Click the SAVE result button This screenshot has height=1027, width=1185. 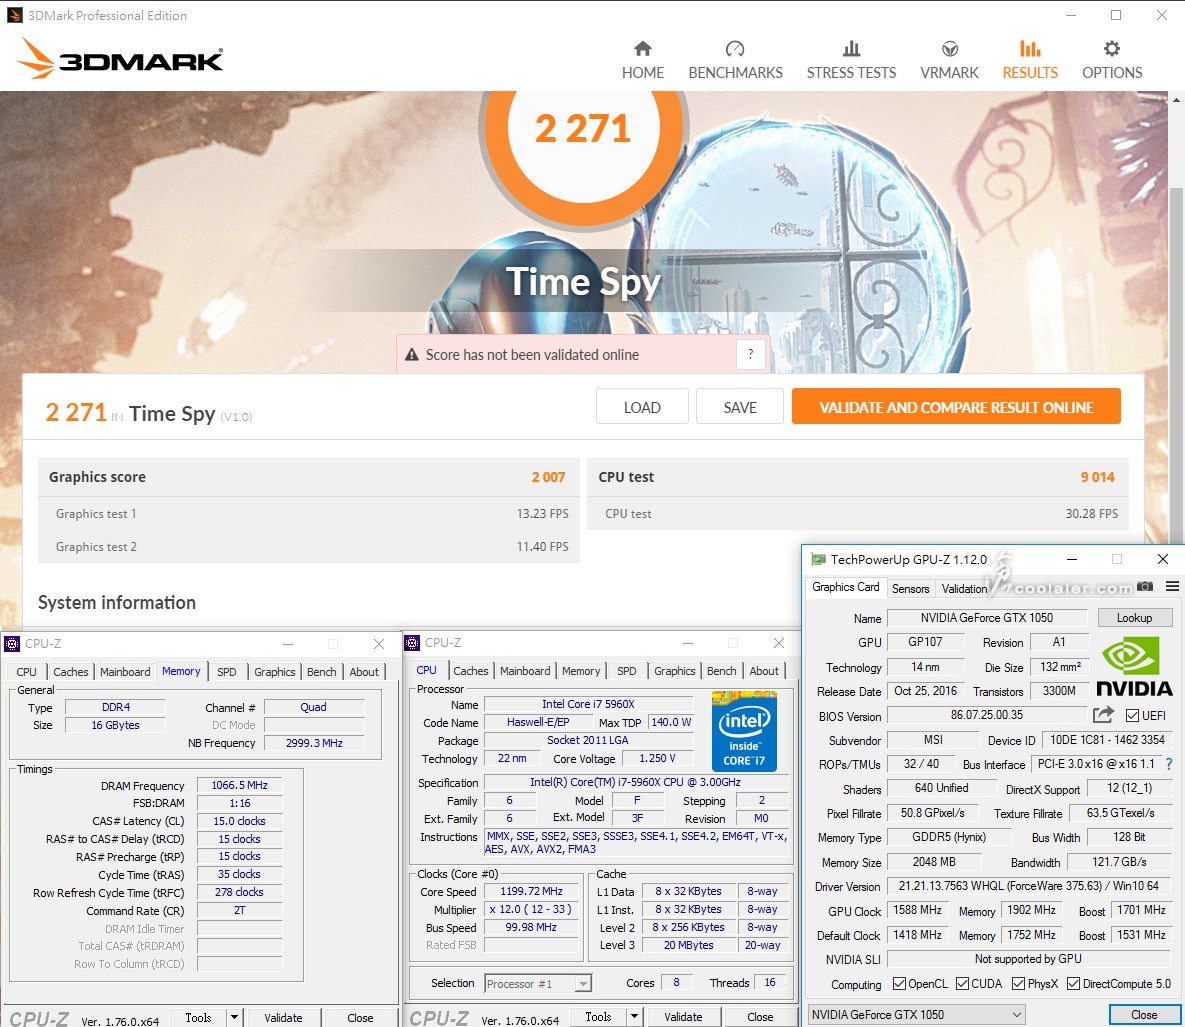(740, 407)
